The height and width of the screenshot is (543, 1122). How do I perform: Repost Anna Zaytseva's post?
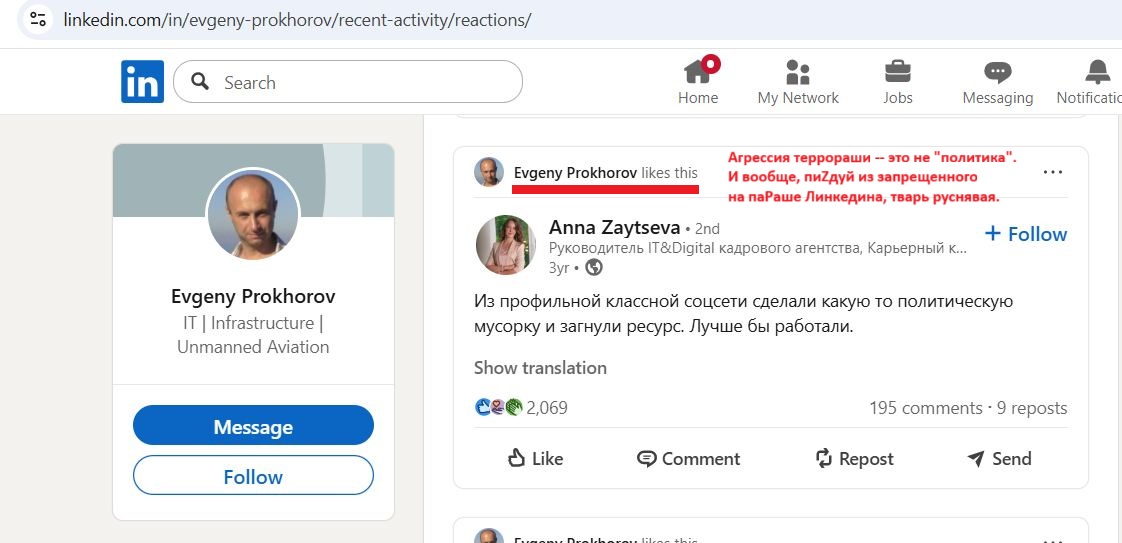point(854,458)
